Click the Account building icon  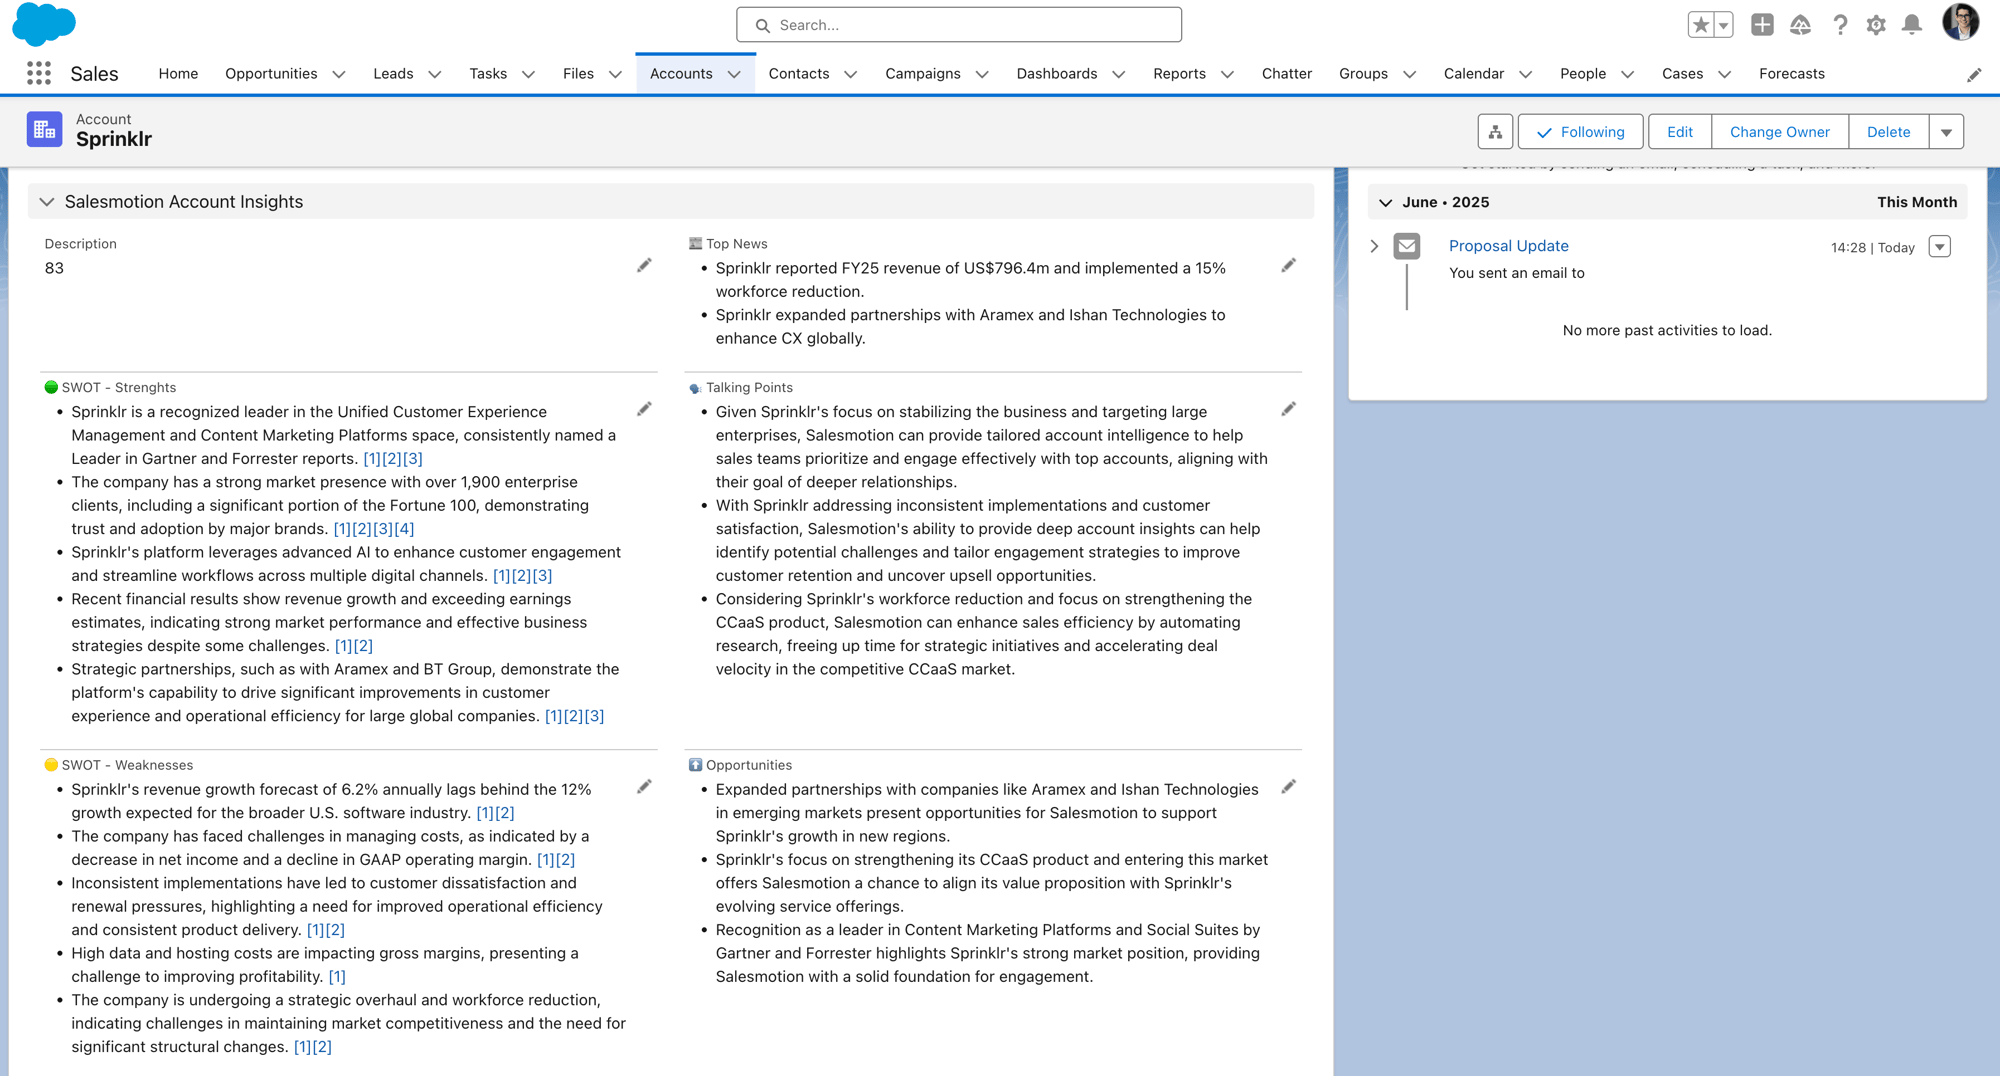point(44,130)
